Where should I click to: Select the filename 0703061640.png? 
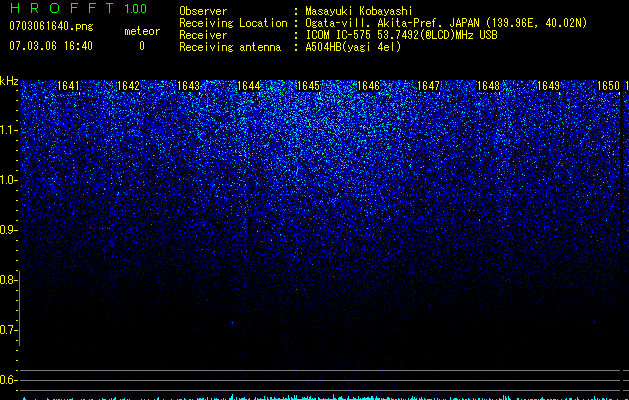click(51, 27)
